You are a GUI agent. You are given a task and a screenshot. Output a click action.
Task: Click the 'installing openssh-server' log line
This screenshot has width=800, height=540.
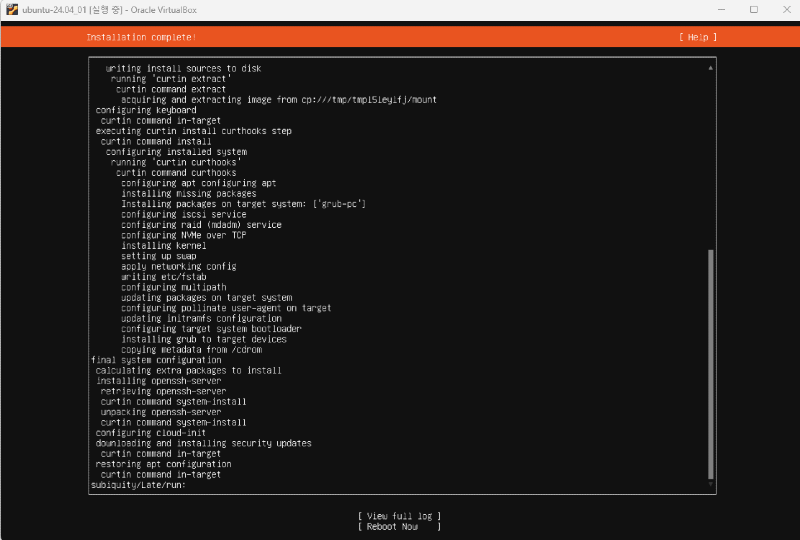click(158, 381)
